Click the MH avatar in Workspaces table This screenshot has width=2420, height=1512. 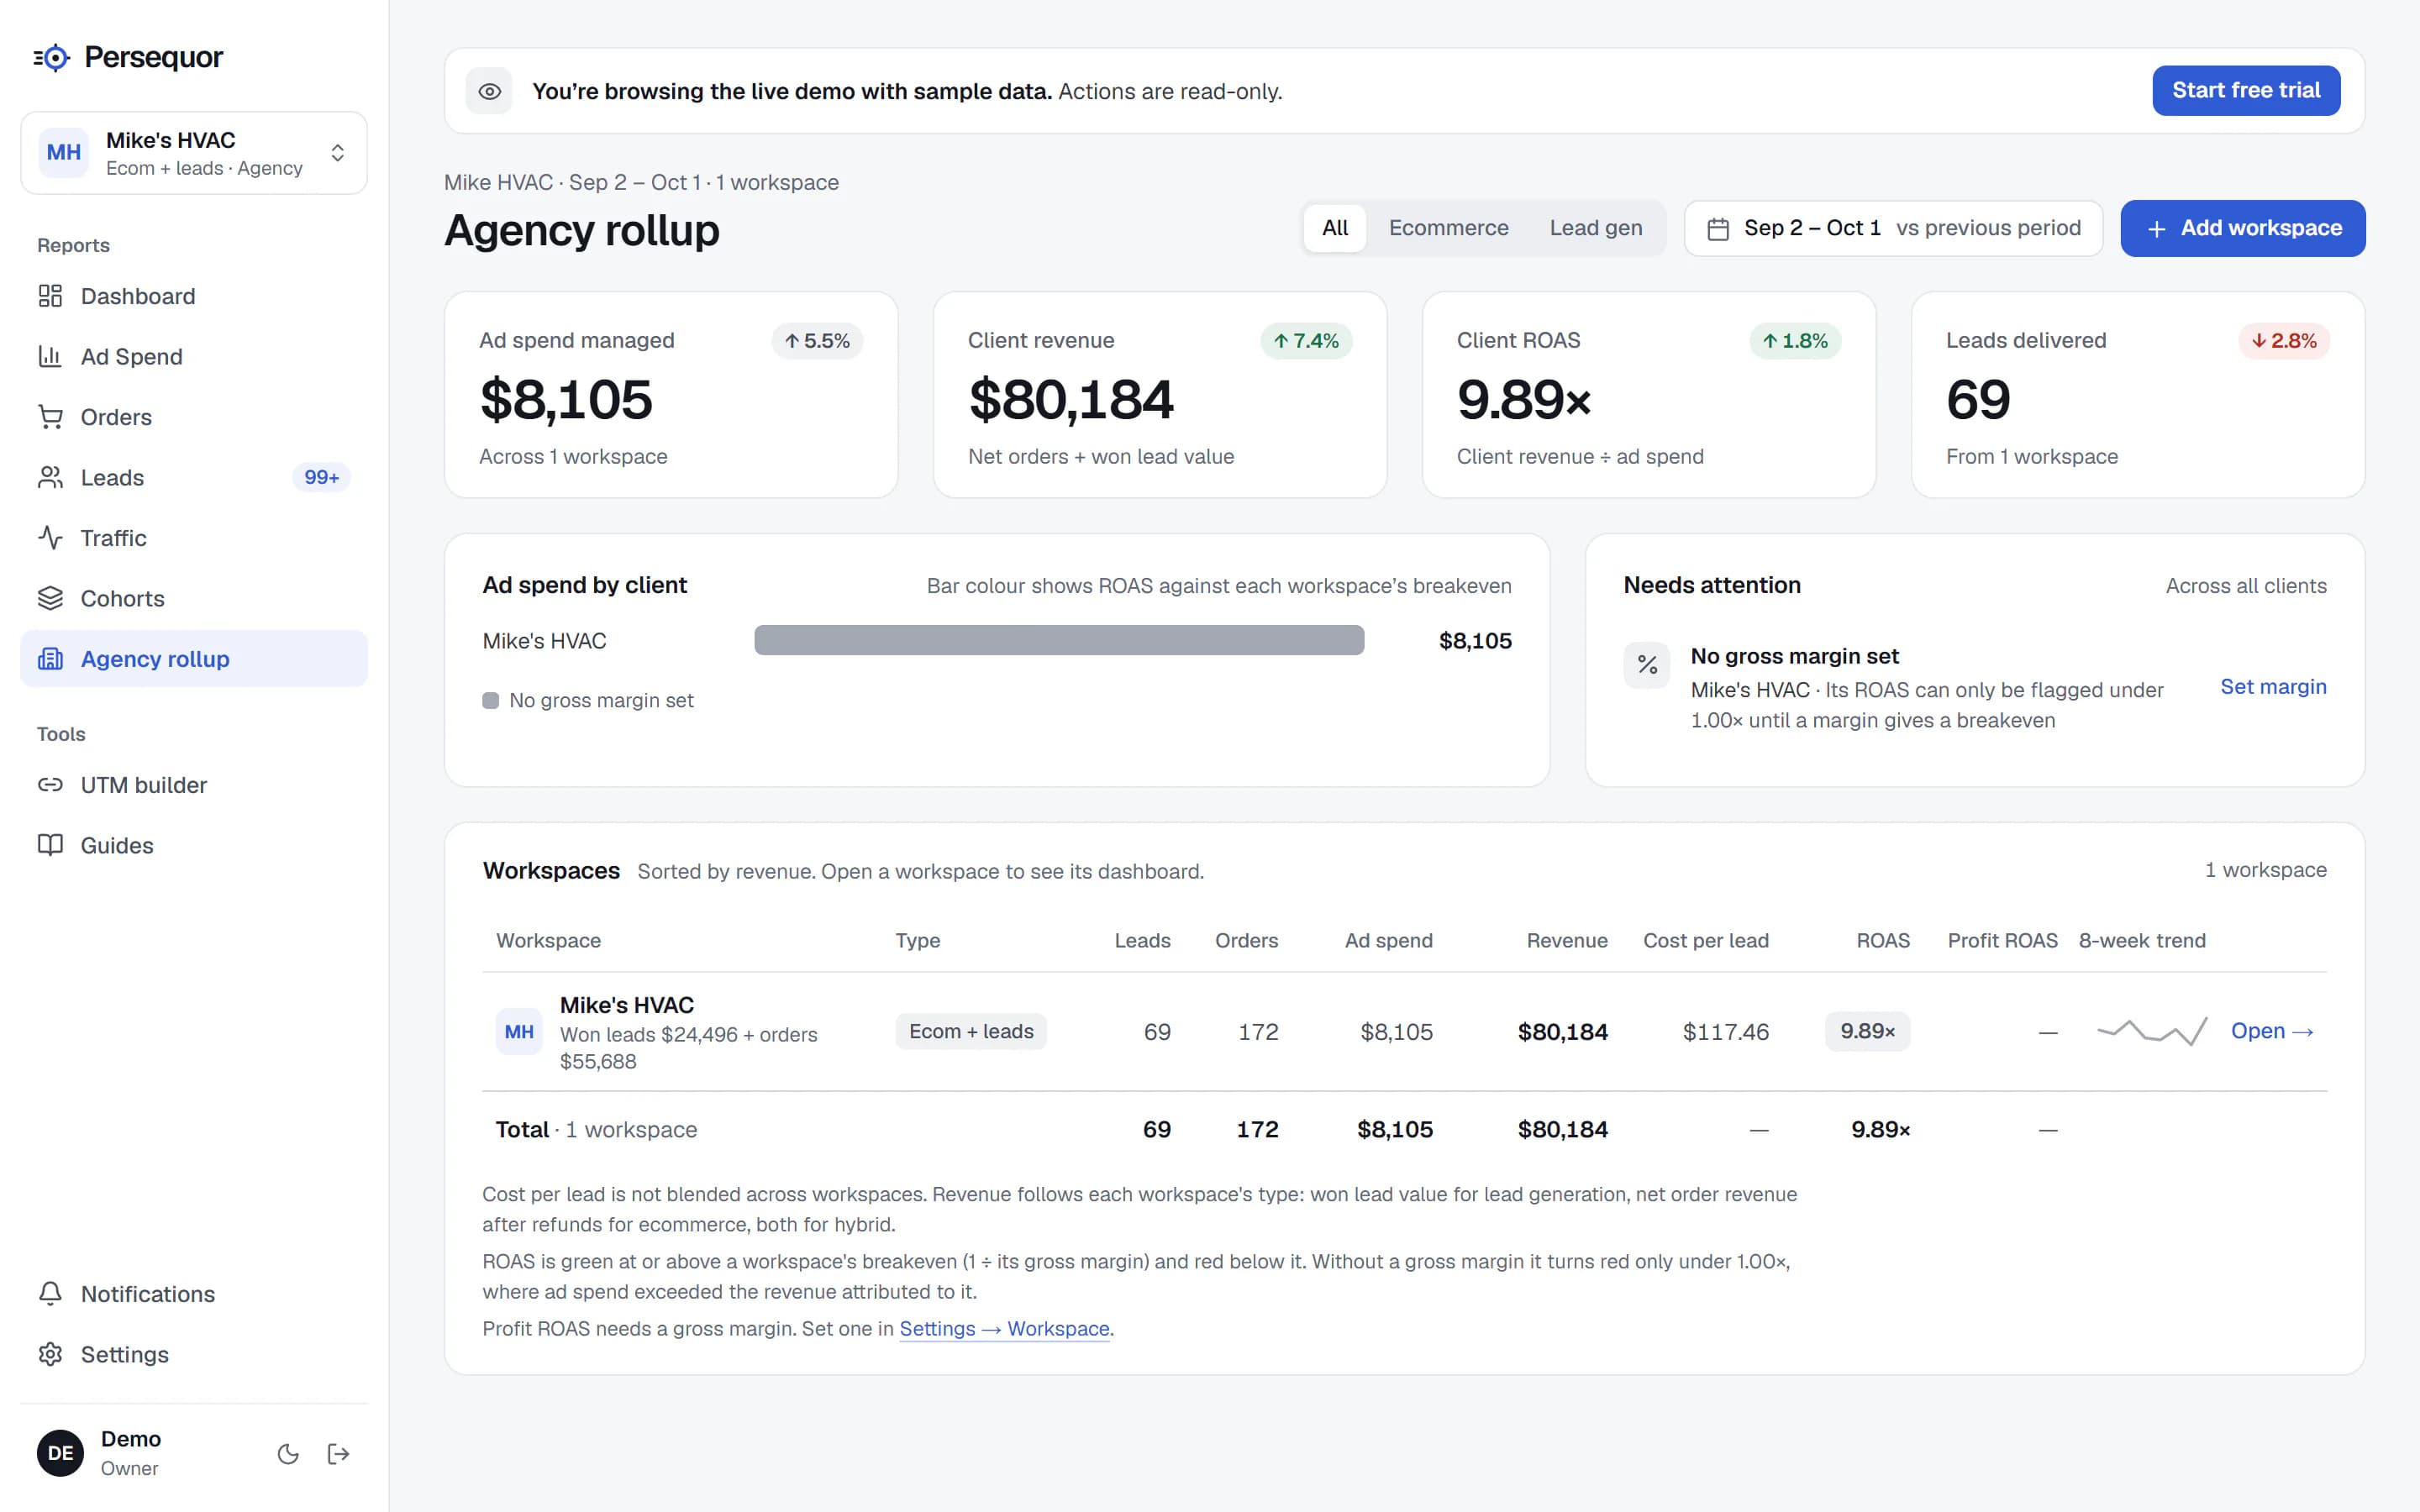point(519,1032)
